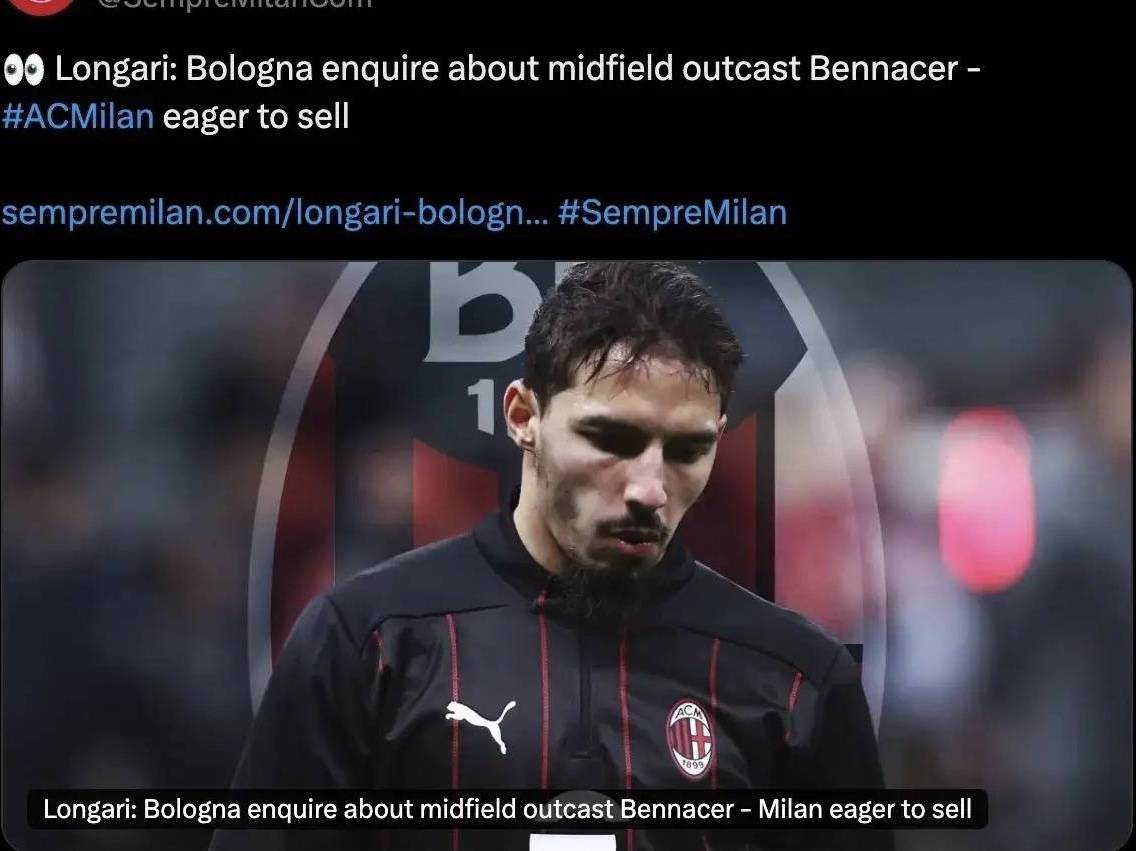Click the large B of Bologna crest
1136x851 pixels.
point(478,312)
